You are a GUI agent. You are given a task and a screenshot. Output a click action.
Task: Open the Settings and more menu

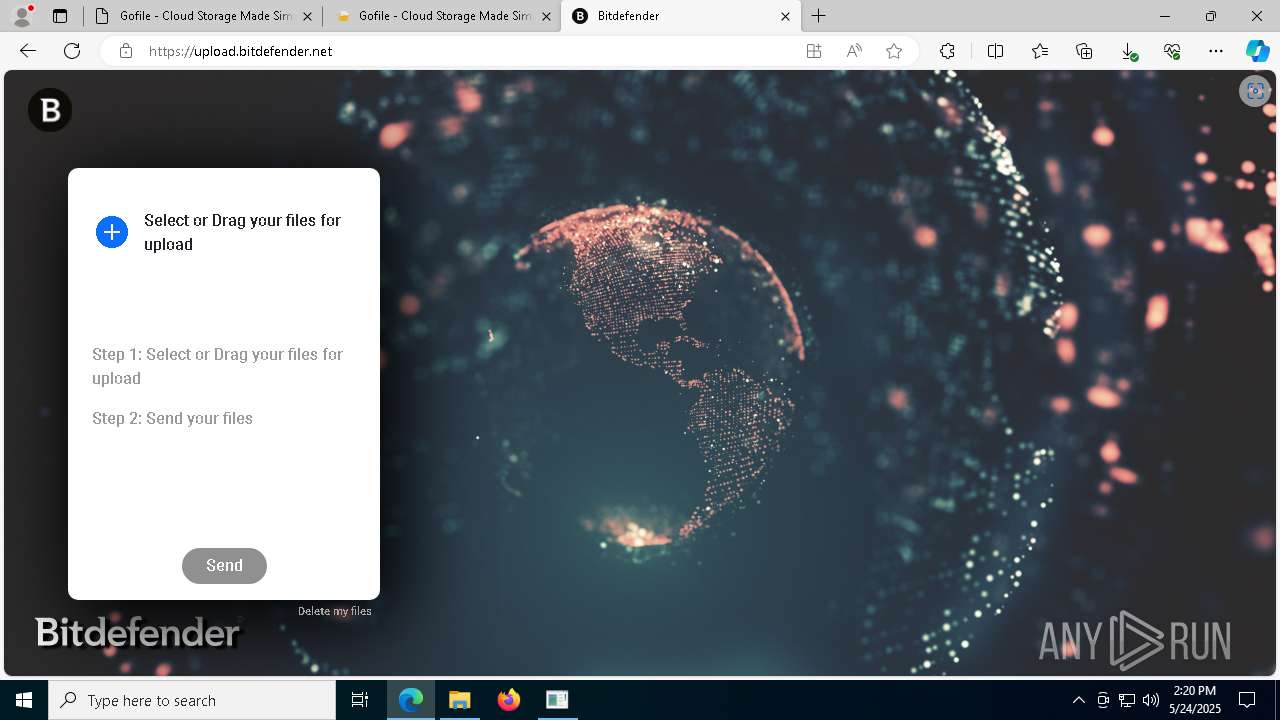coord(1216,51)
